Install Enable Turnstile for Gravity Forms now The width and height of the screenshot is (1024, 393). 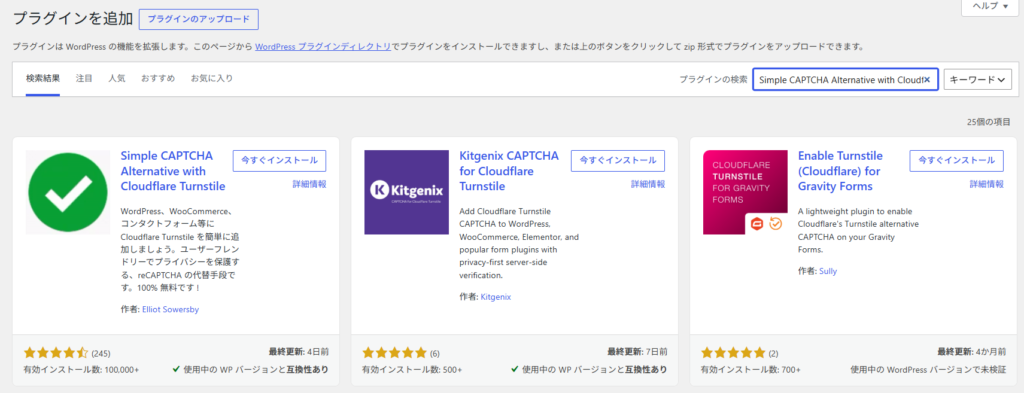click(956, 161)
